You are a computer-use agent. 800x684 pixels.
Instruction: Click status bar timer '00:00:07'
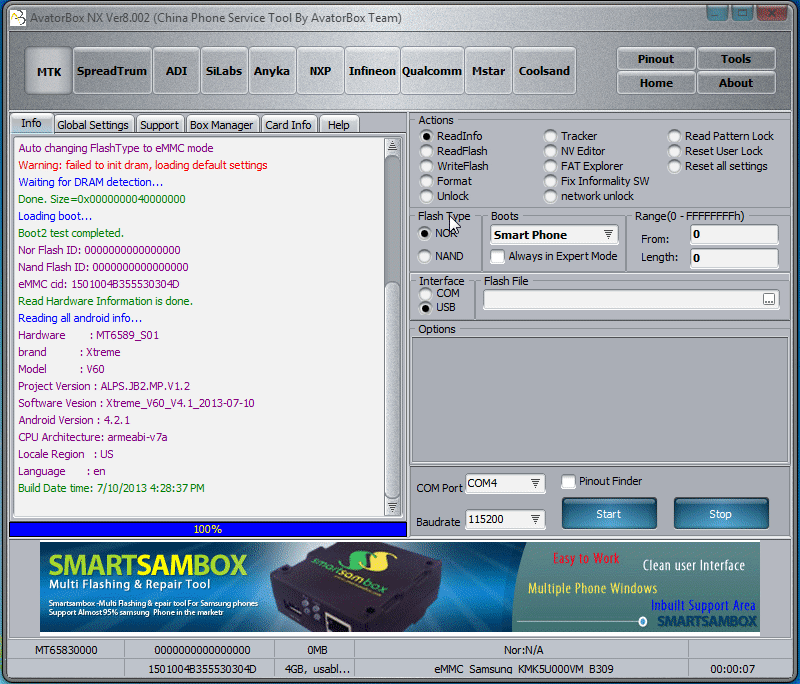pyautogui.click(x=733, y=669)
